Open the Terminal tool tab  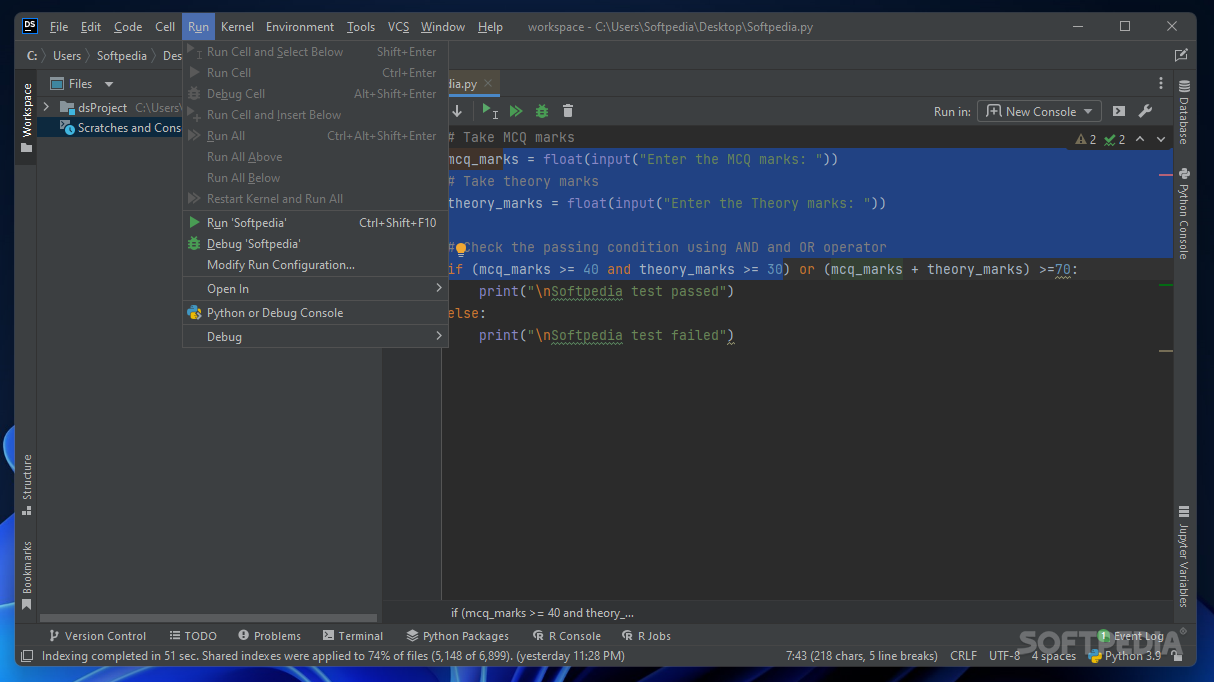pyautogui.click(x=353, y=636)
